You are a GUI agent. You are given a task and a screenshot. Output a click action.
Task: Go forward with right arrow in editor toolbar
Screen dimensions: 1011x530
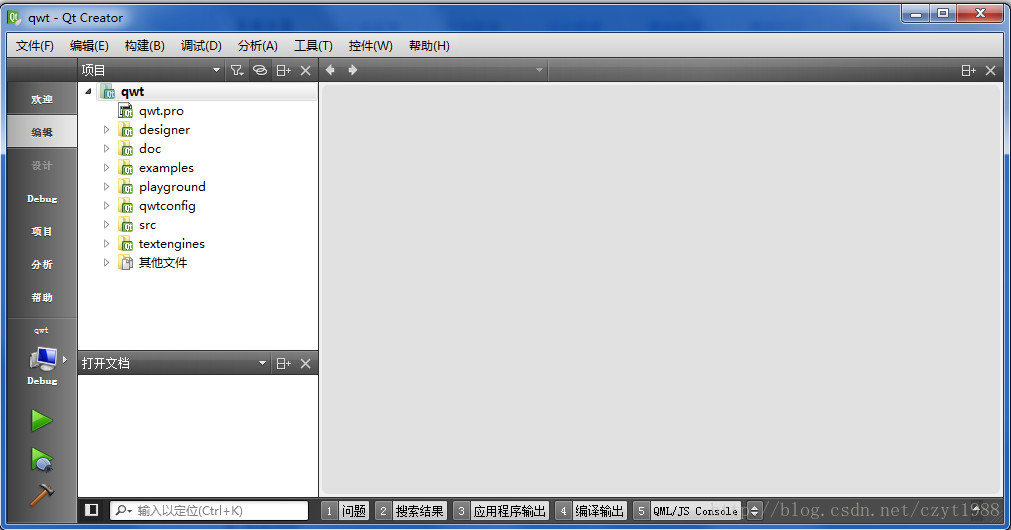(x=353, y=70)
